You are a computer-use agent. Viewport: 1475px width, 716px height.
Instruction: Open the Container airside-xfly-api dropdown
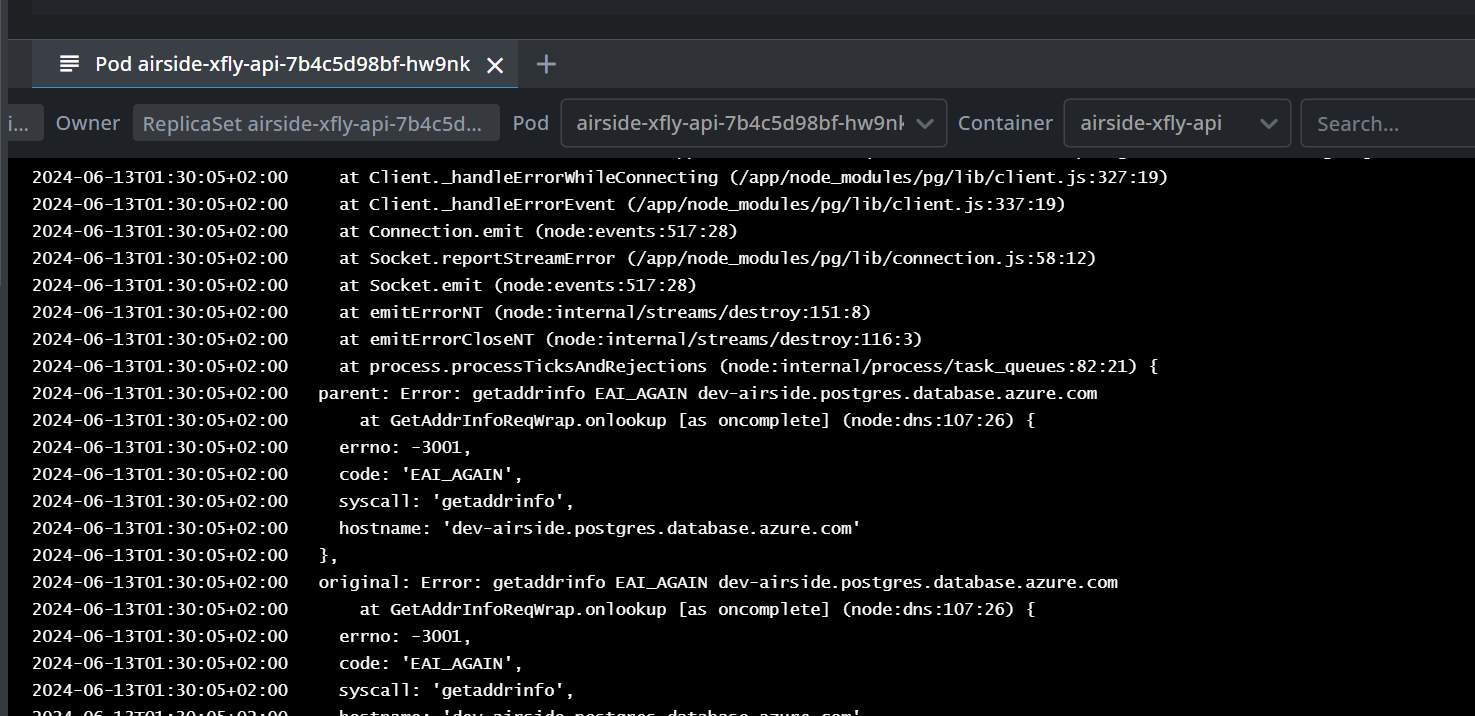pos(1177,124)
